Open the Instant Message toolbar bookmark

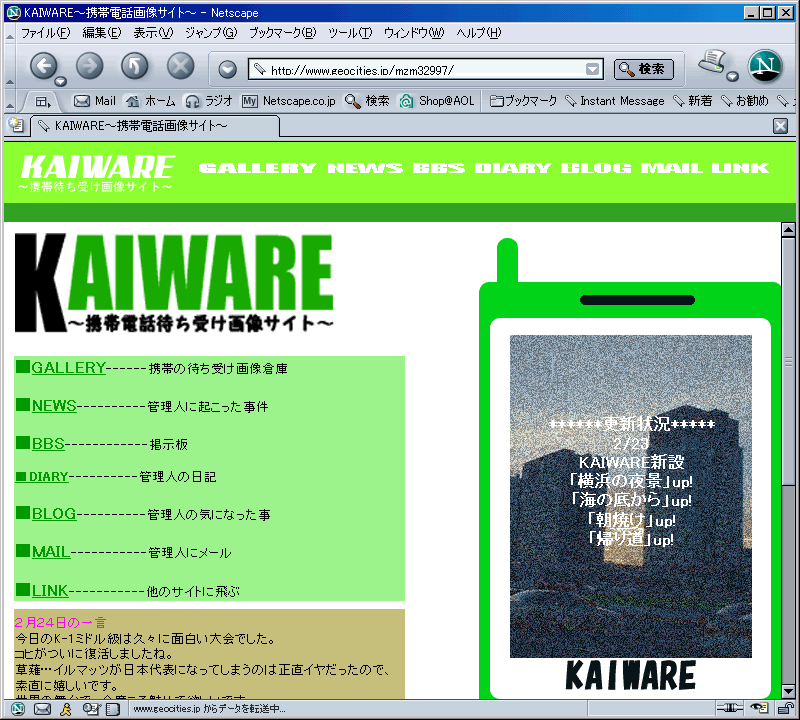(615, 101)
